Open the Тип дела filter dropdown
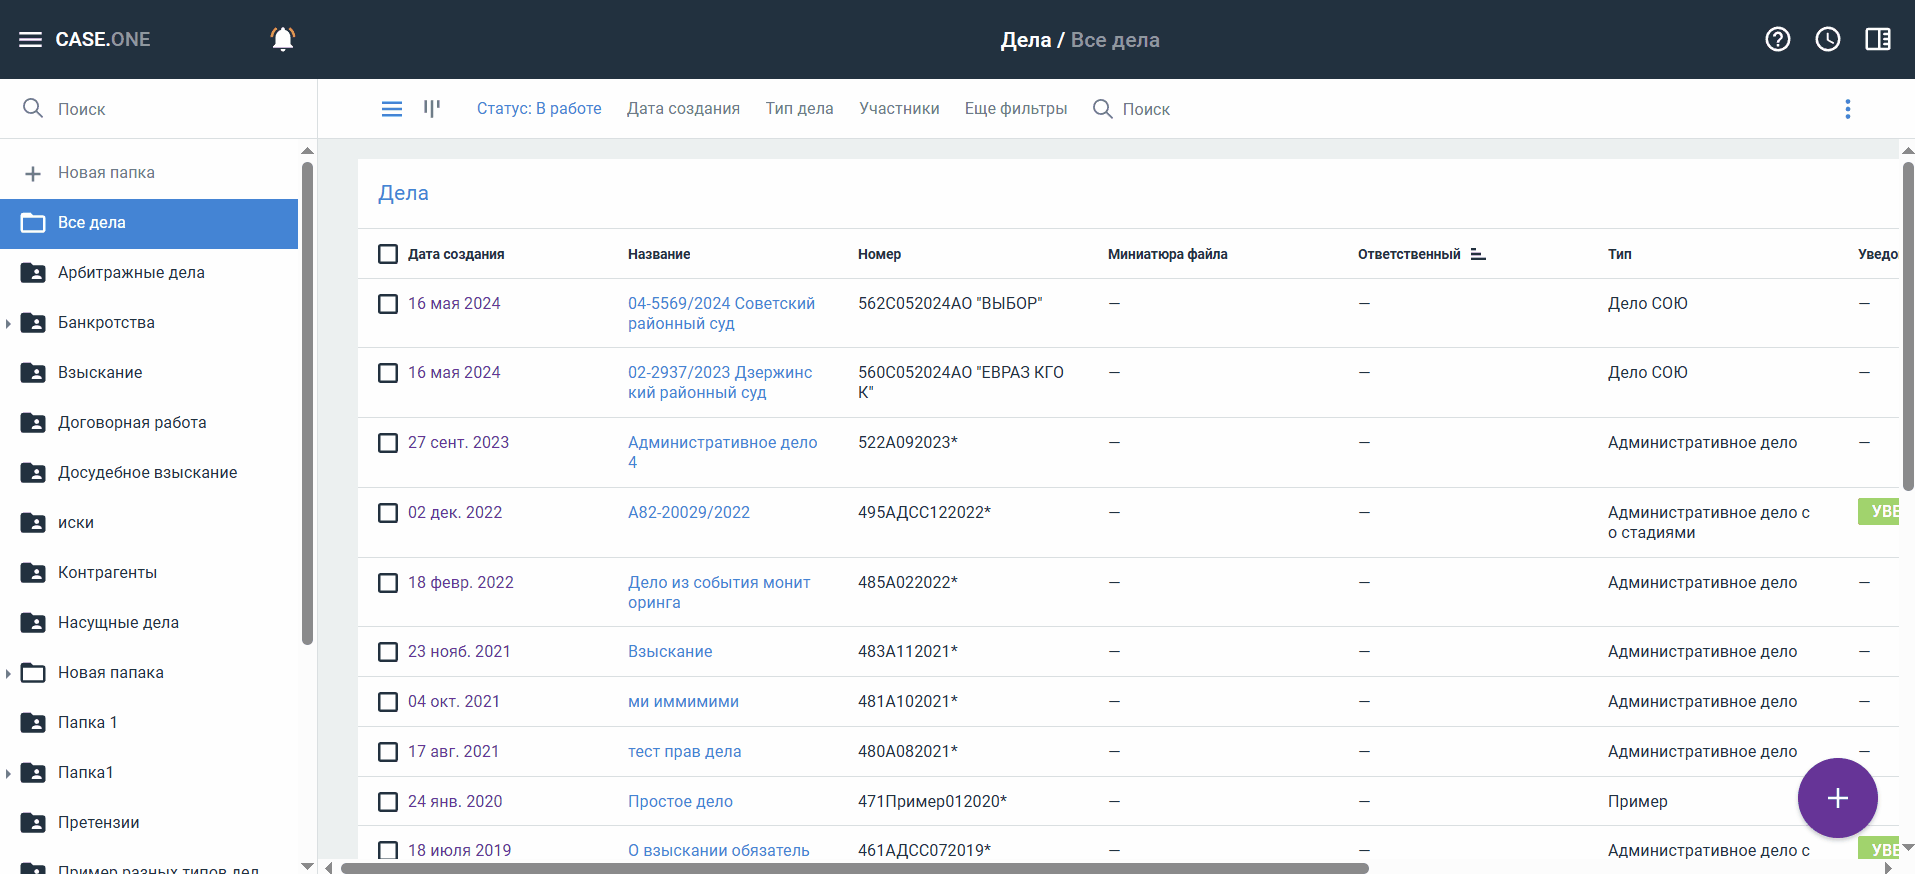Viewport: 1915px width, 874px height. click(x=799, y=109)
